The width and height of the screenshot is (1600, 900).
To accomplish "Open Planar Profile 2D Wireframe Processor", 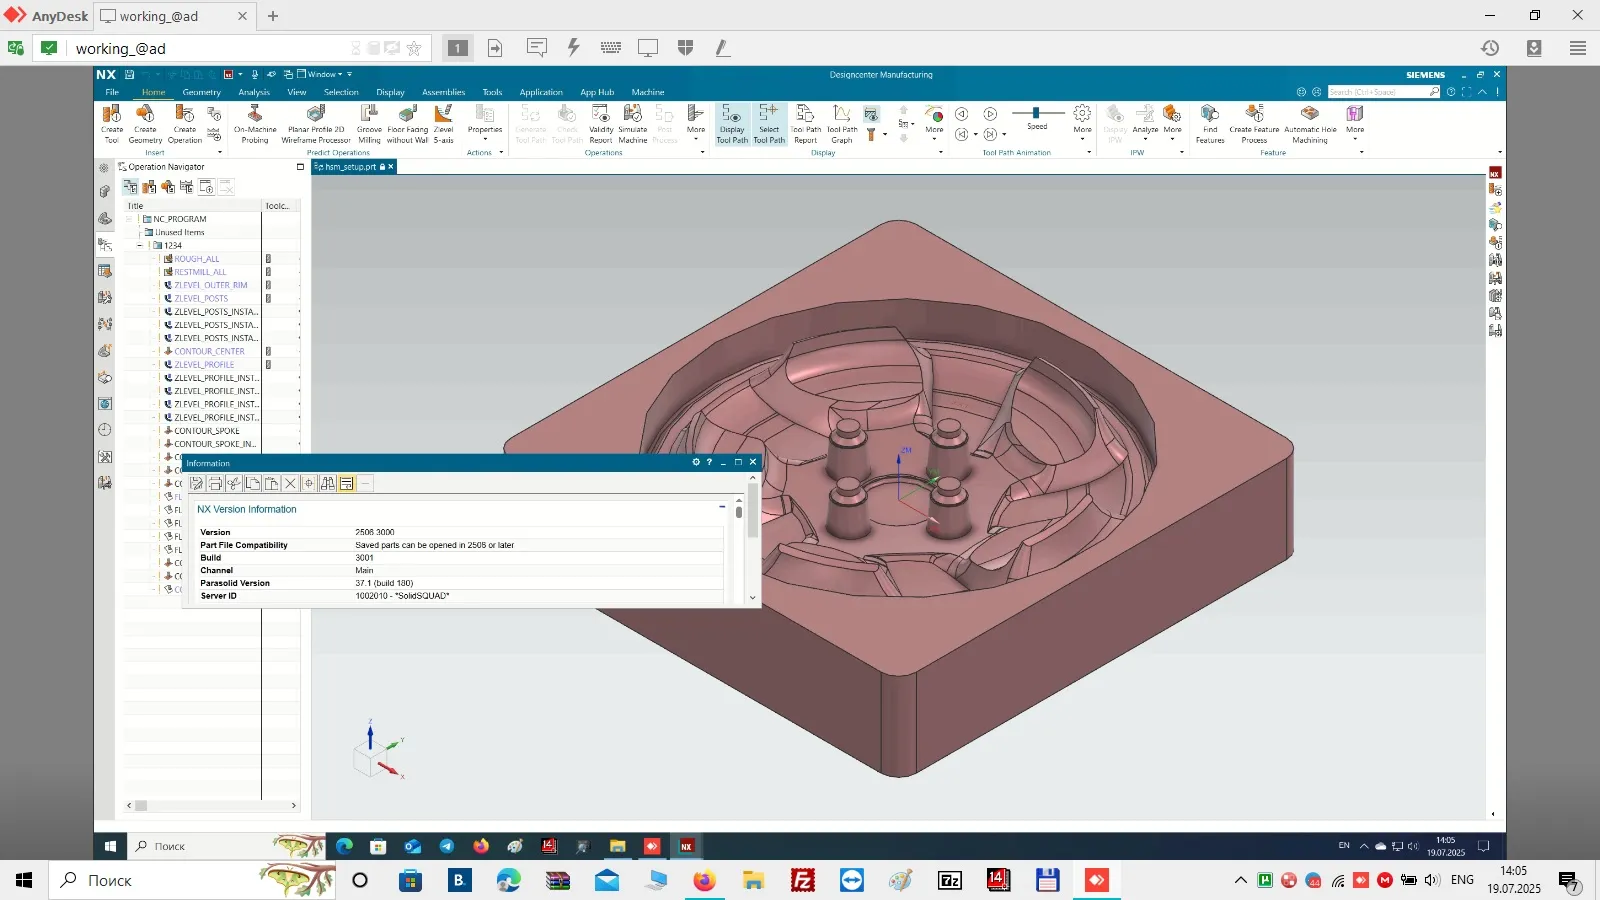I will pos(316,124).
